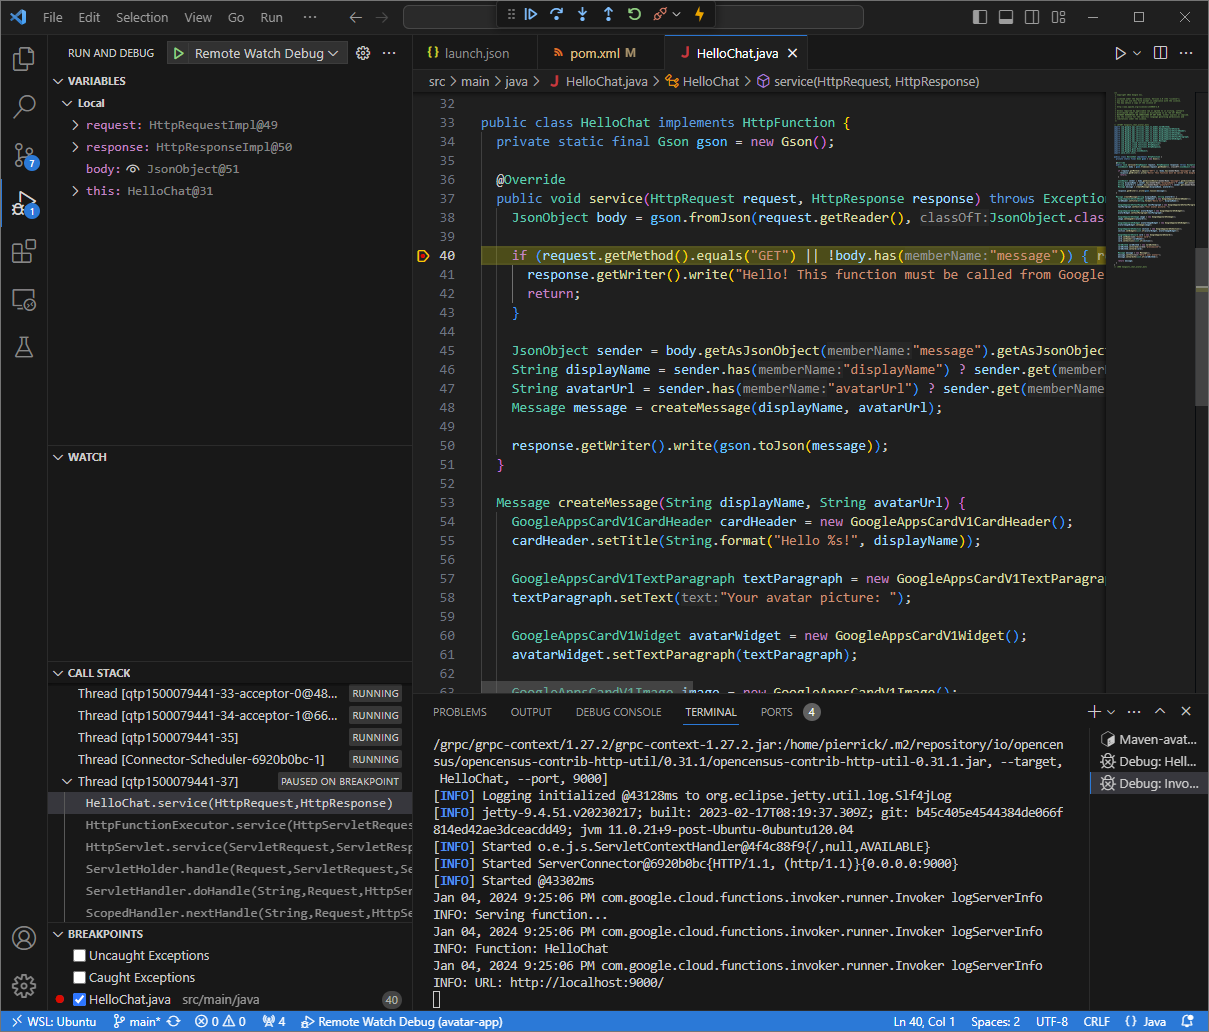Open the pom.xml editor tab
This screenshot has width=1209, height=1032.
coord(594,53)
